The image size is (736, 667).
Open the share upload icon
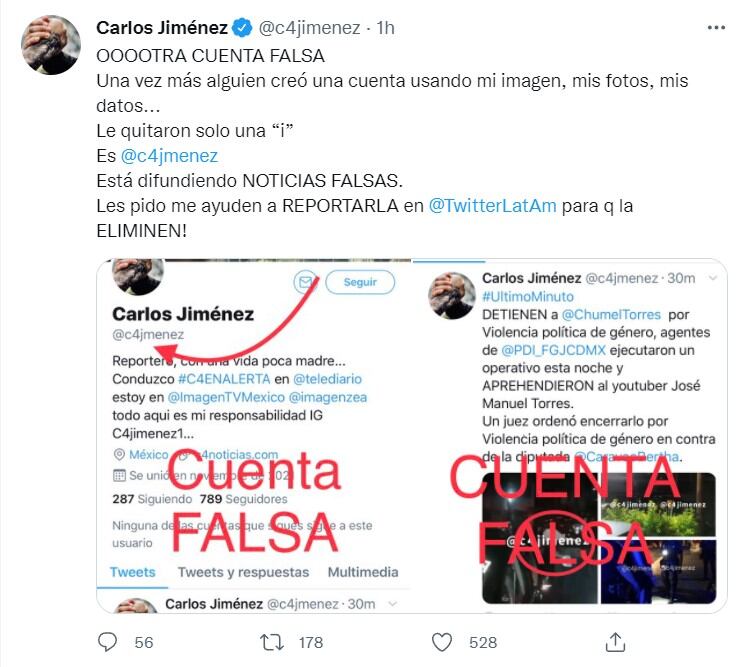point(615,642)
